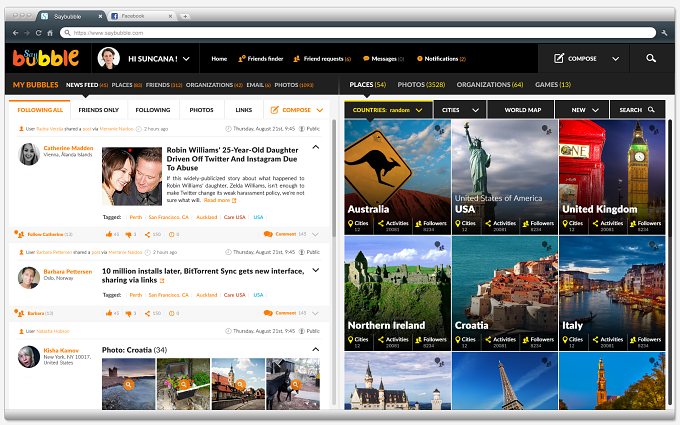Click the Saybubble logo
680x425 pixels.
(46, 58)
